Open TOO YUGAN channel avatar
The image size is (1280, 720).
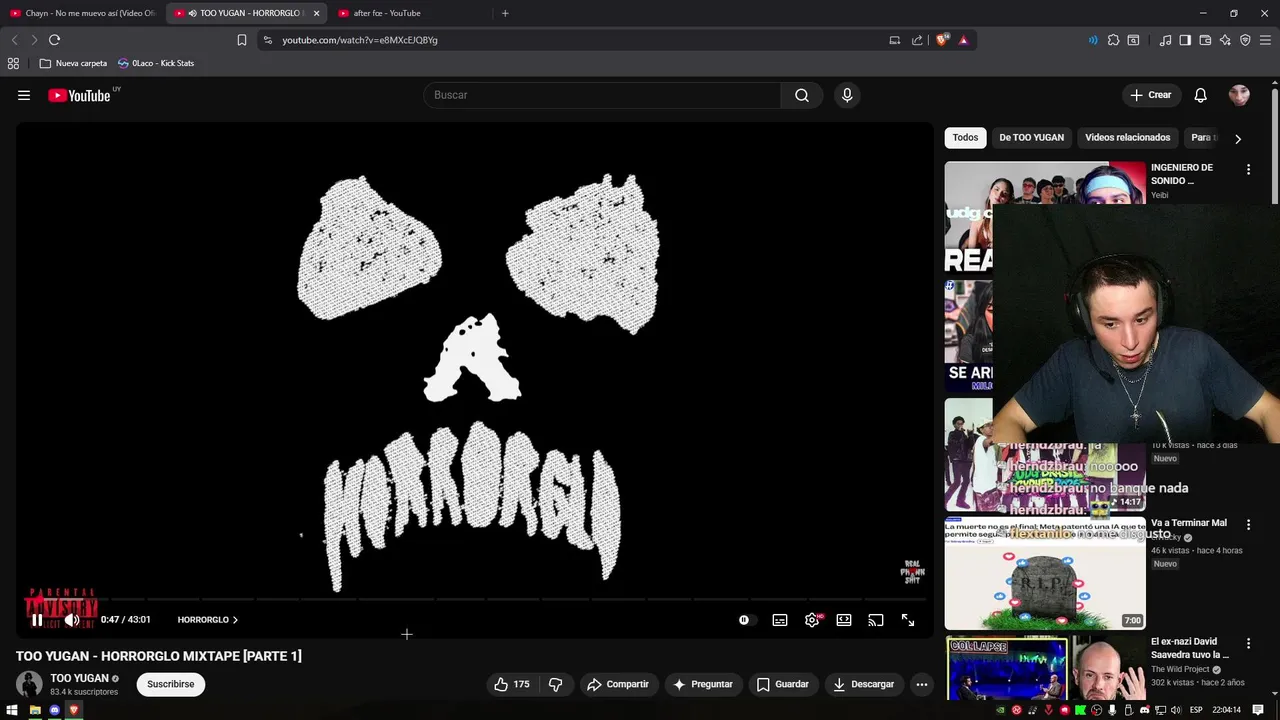[29, 684]
